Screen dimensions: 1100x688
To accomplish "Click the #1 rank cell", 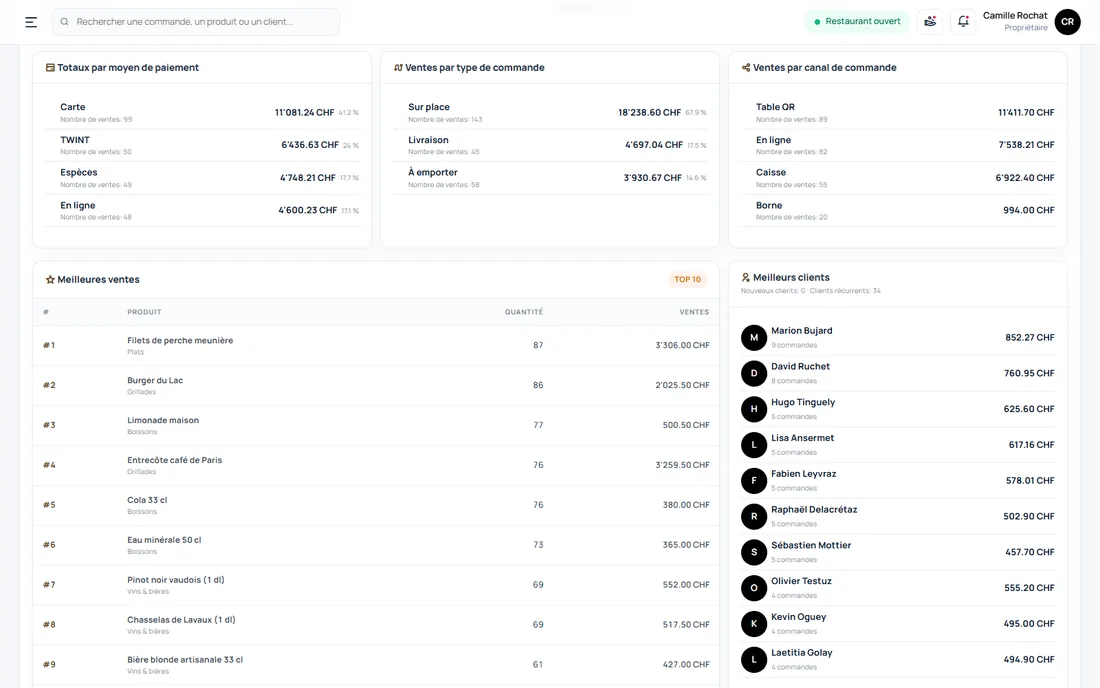I will click(x=49, y=346).
